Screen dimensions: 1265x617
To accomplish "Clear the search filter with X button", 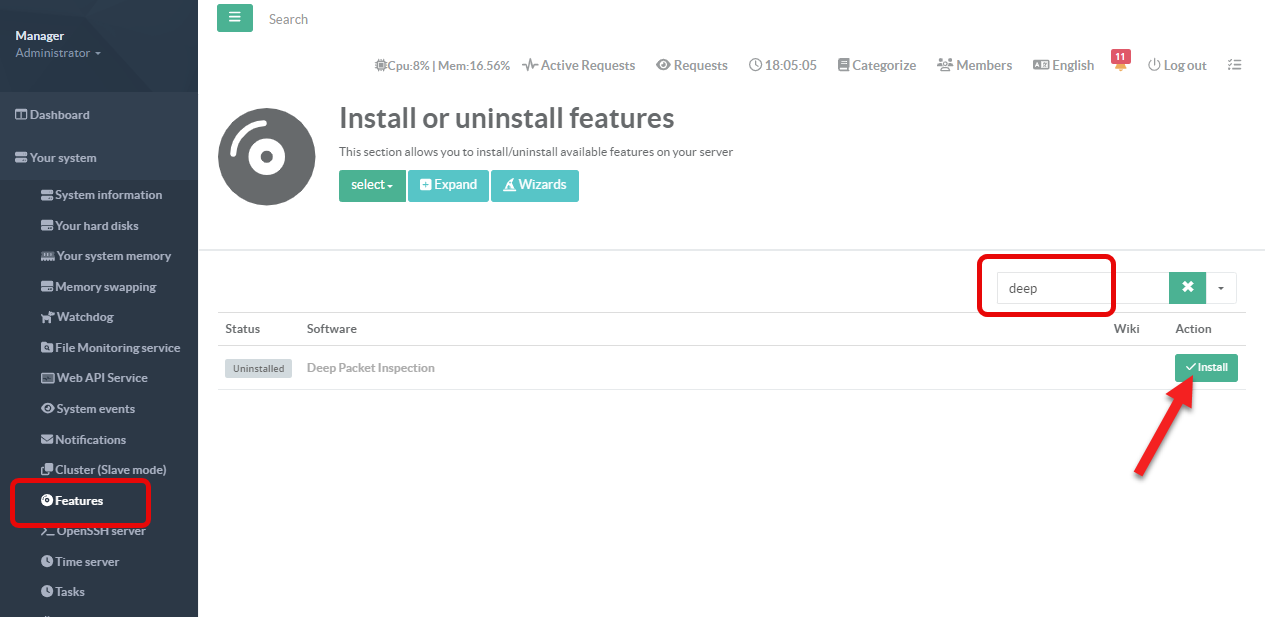I will [1187, 288].
